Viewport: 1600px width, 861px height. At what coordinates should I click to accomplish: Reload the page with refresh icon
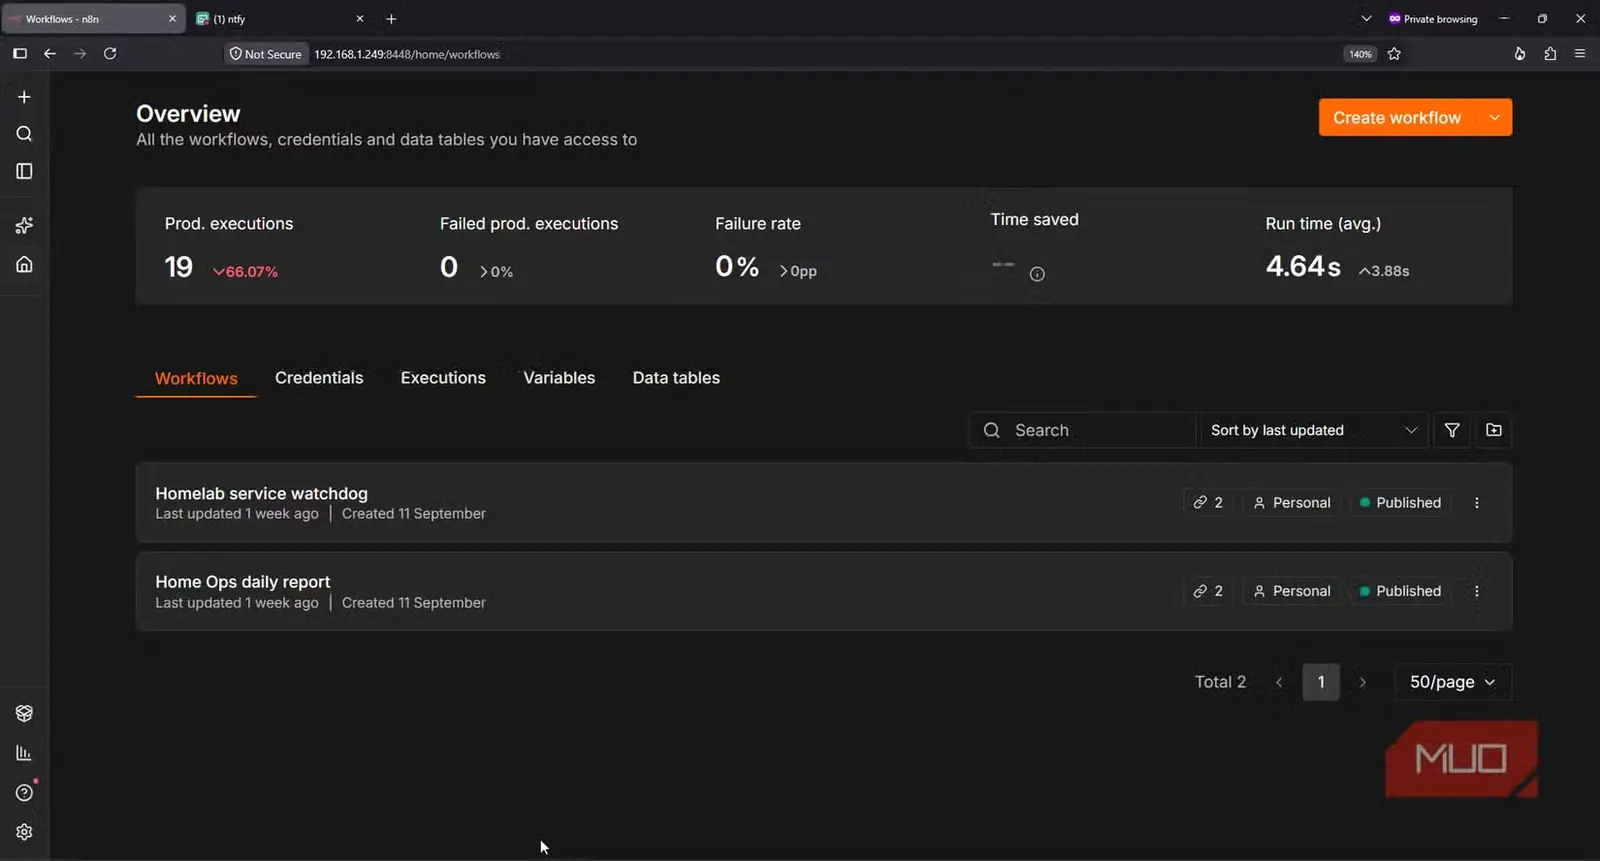pos(110,54)
